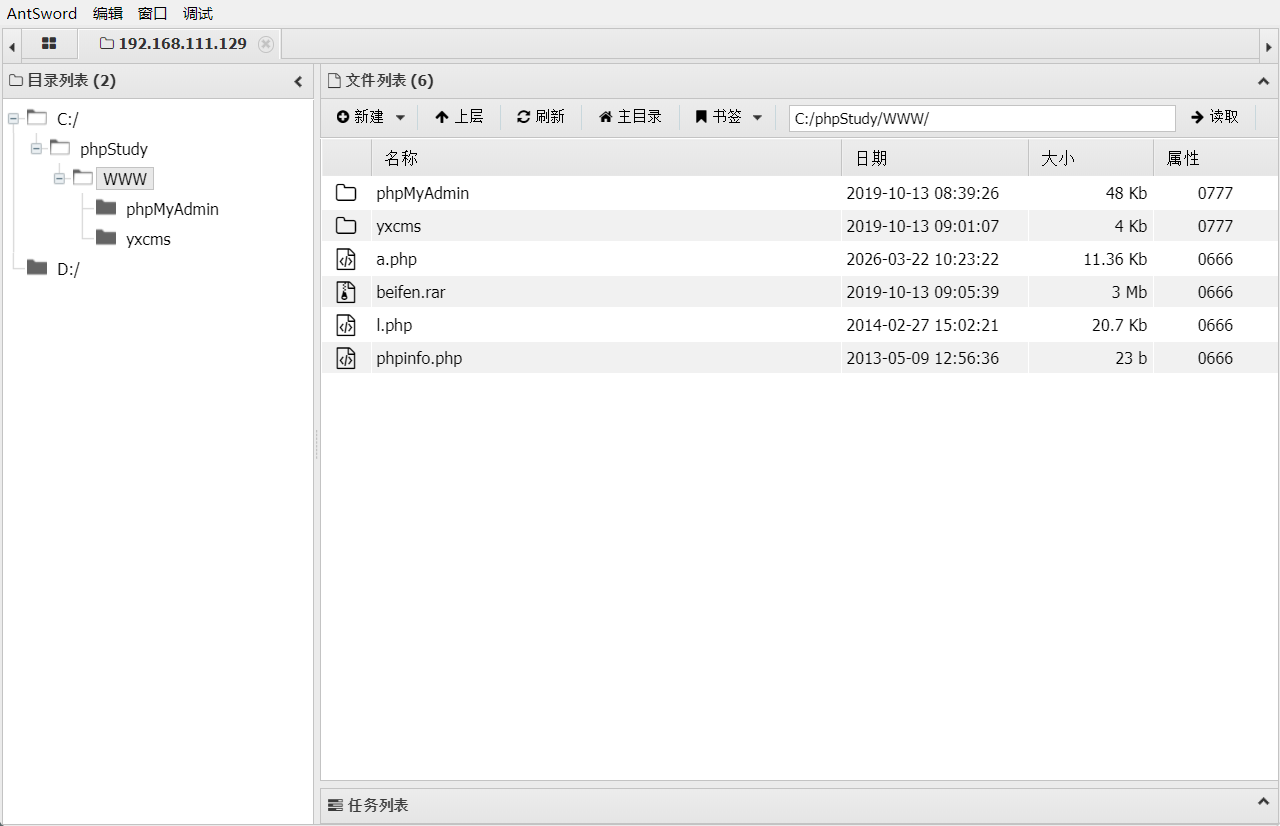The width and height of the screenshot is (1280, 826).
Task: Open the 编辑 menu
Action: pos(108,14)
